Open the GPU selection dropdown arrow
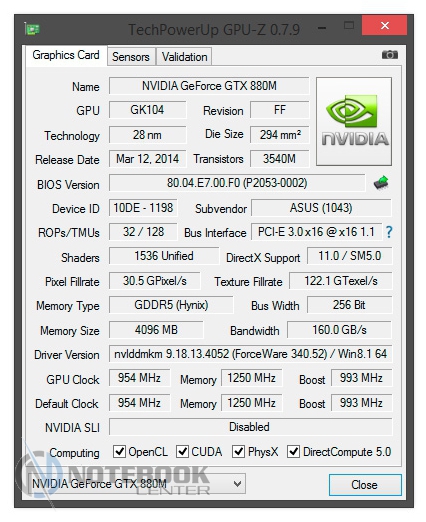The width and height of the screenshot is (426, 522). tap(237, 483)
